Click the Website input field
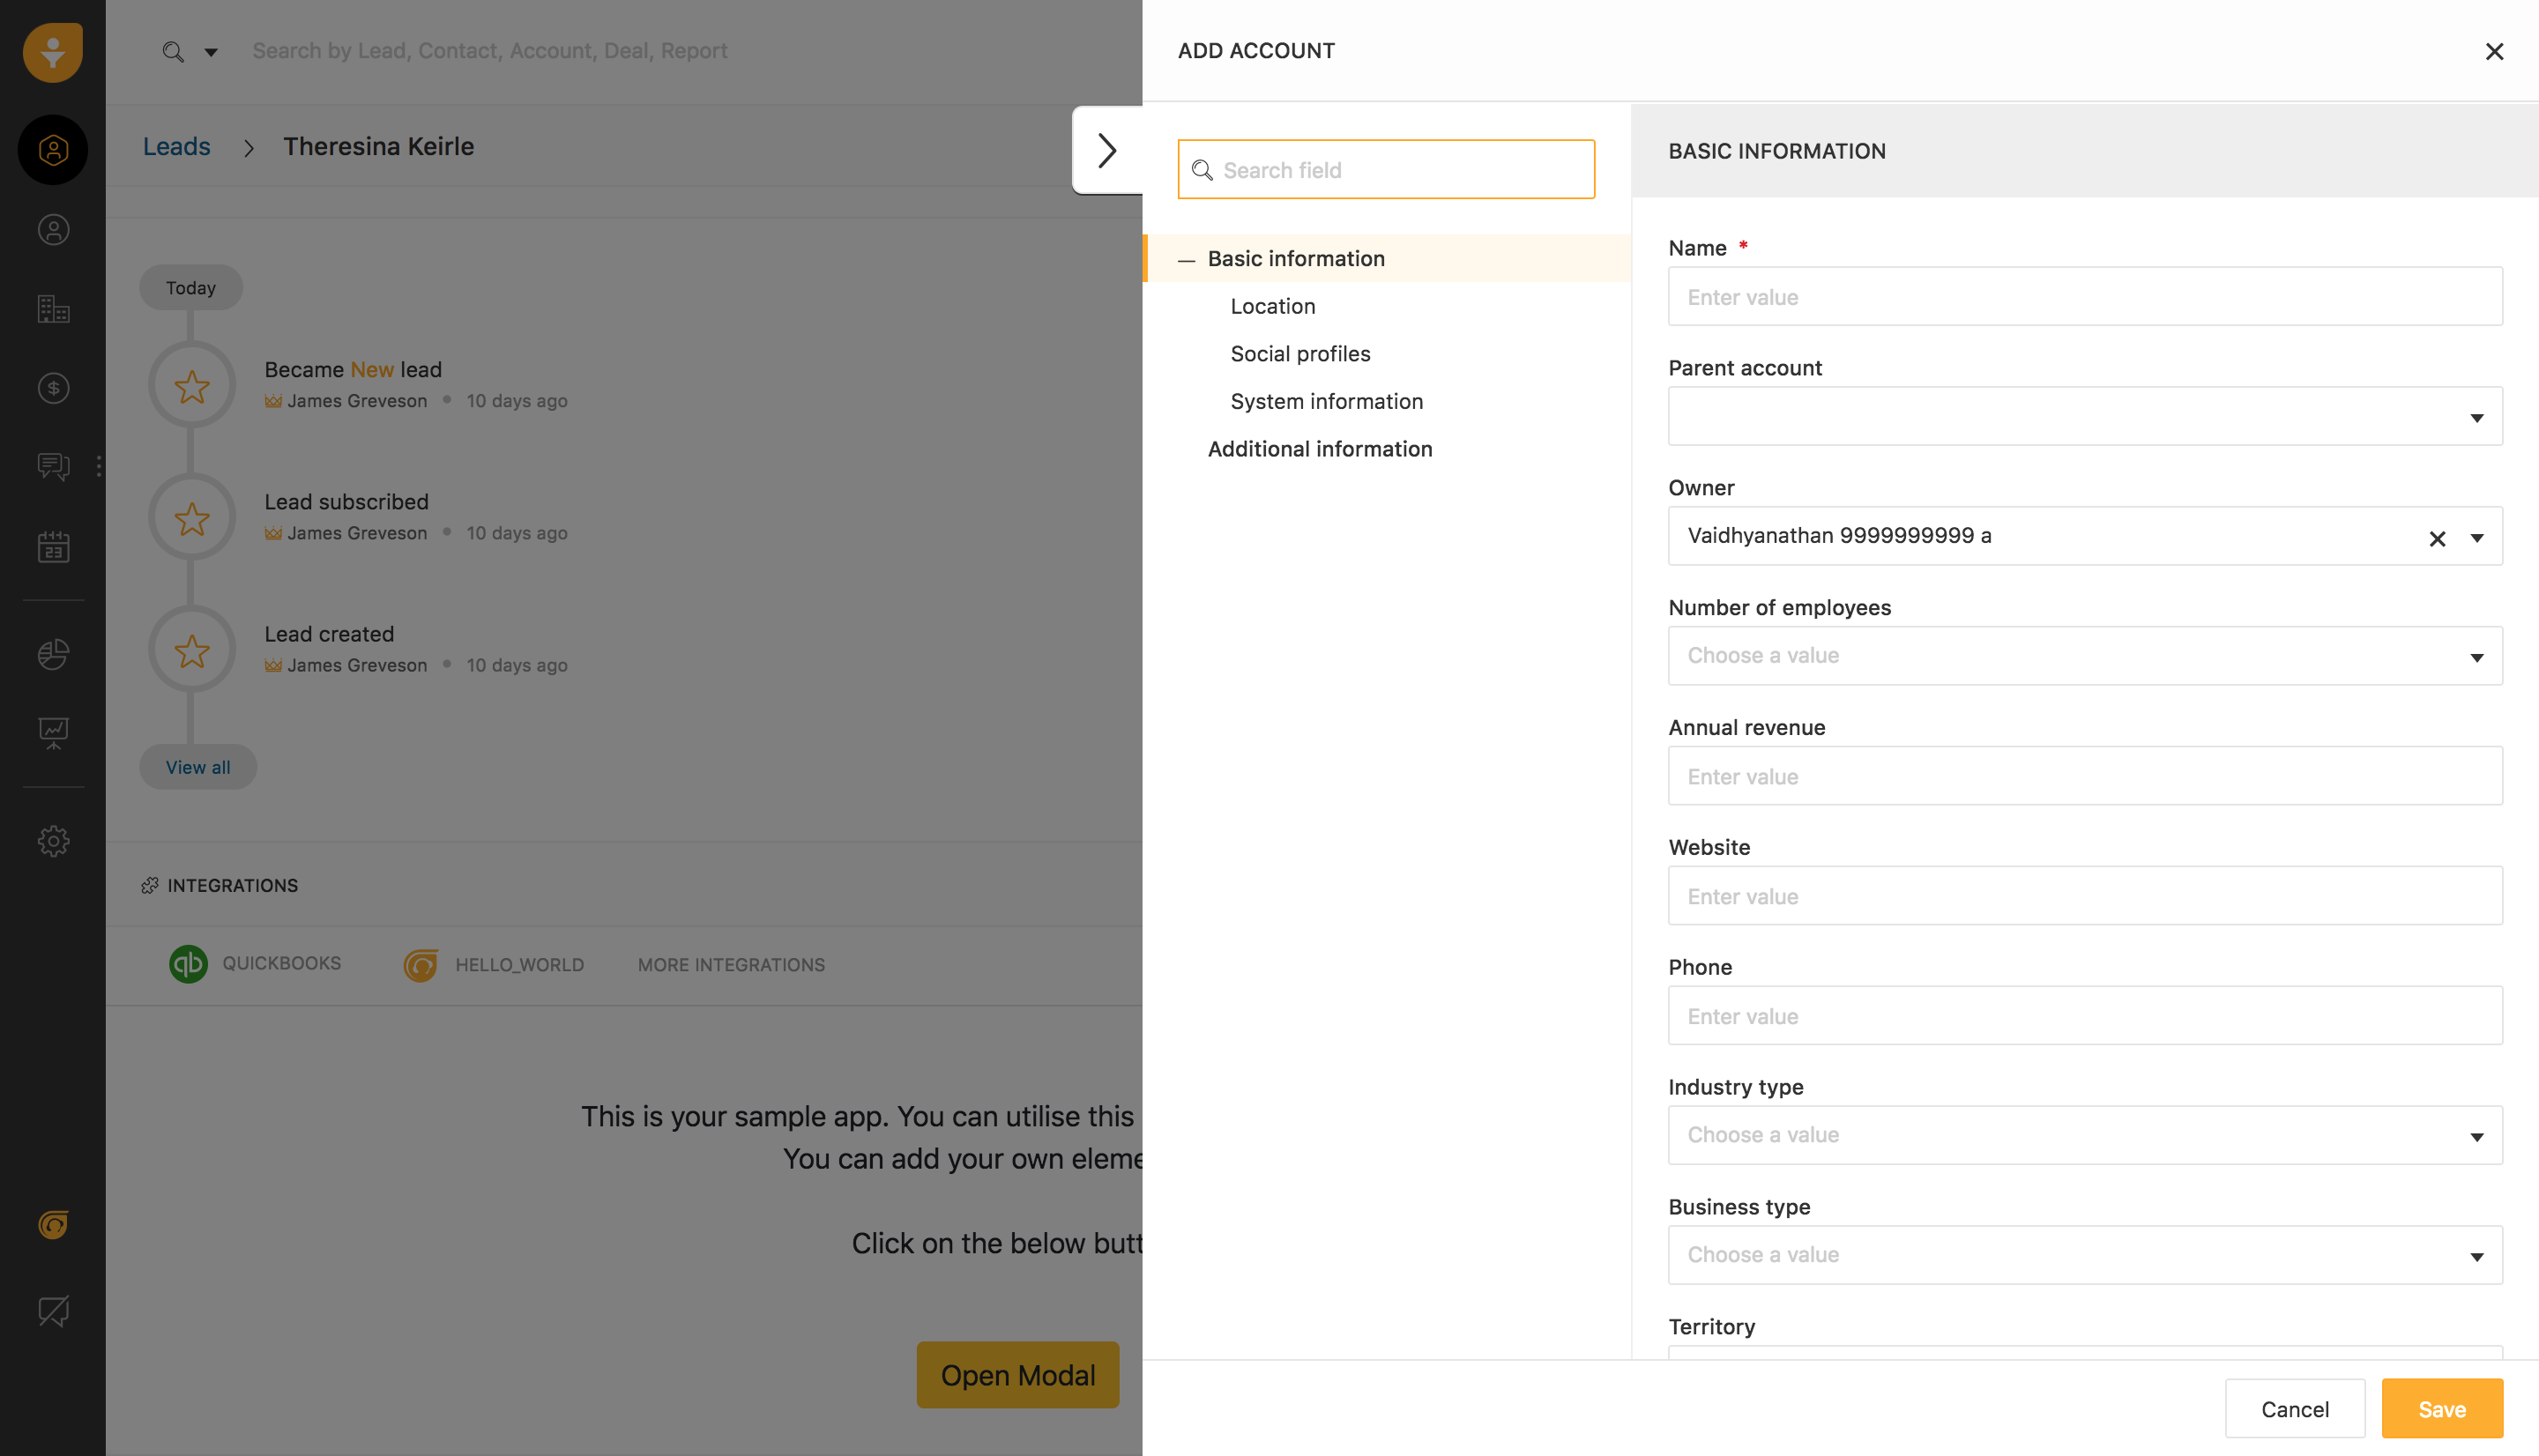Image resolution: width=2539 pixels, height=1456 pixels. (2085, 895)
